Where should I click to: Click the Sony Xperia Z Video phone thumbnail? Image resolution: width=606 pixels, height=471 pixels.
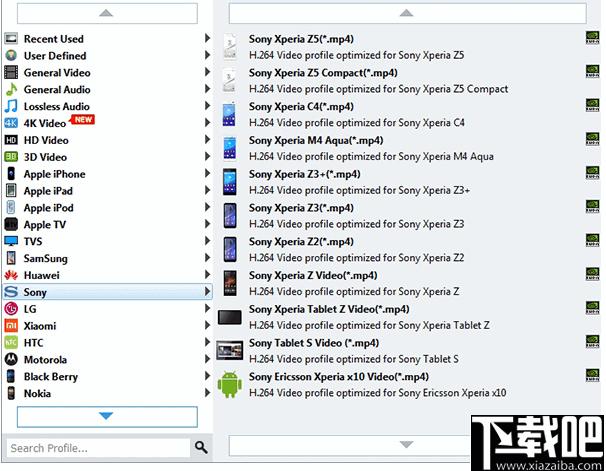coord(230,283)
